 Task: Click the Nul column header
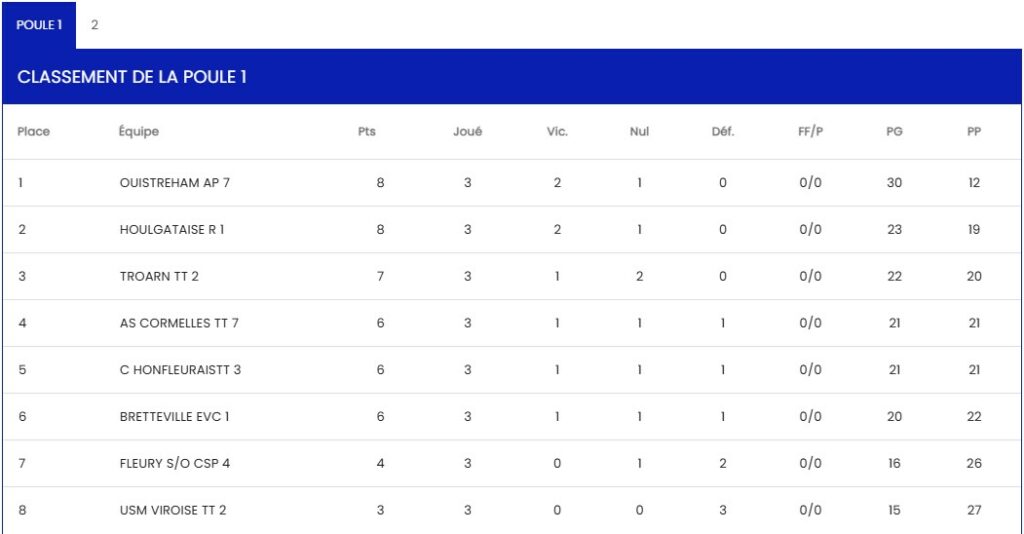tap(639, 132)
